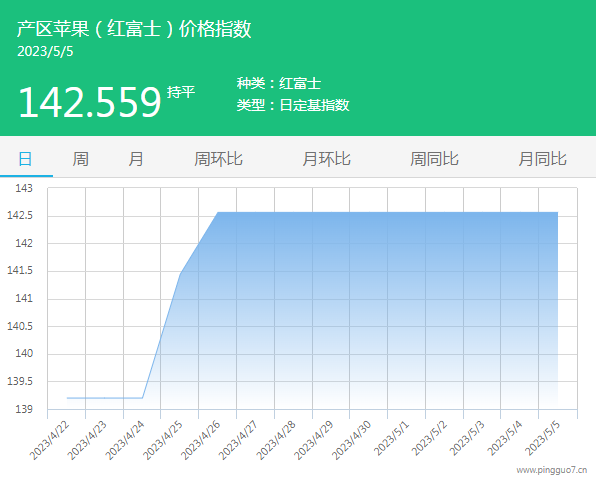Click the x-axis label 2023/4/24
This screenshot has height=482, width=596.
[125, 440]
